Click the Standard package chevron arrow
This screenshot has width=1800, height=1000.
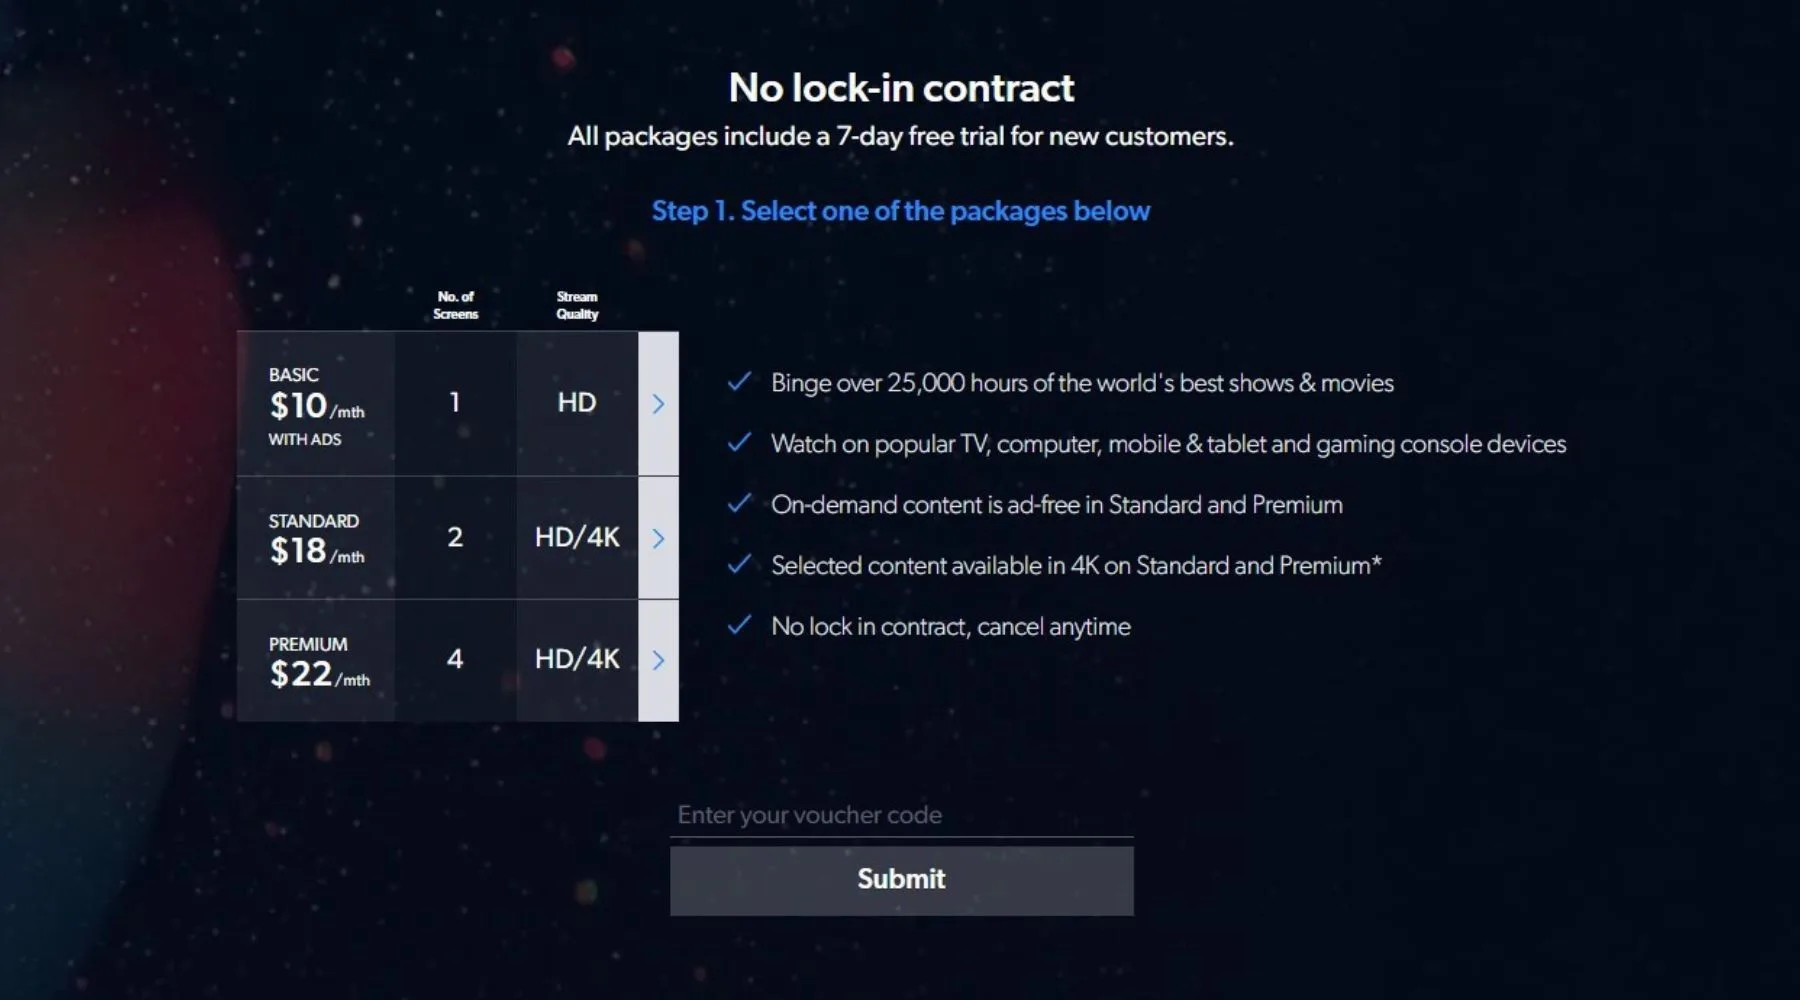(658, 538)
